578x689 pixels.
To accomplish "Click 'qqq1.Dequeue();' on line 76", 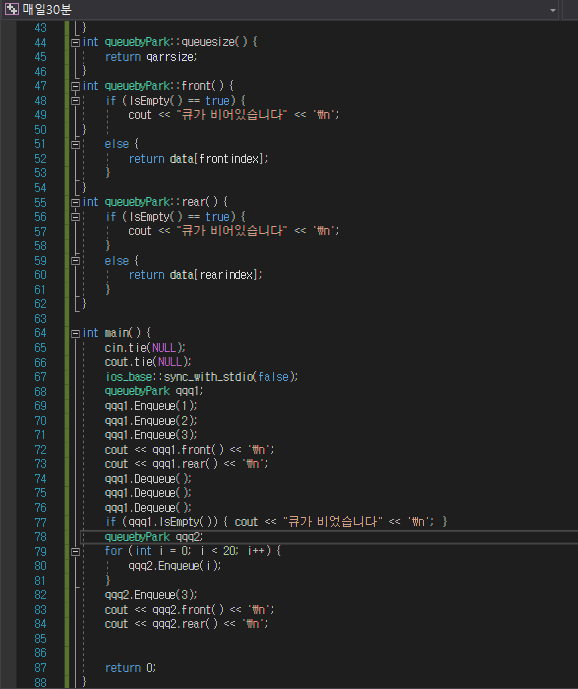I will pyautogui.click(x=148, y=508).
